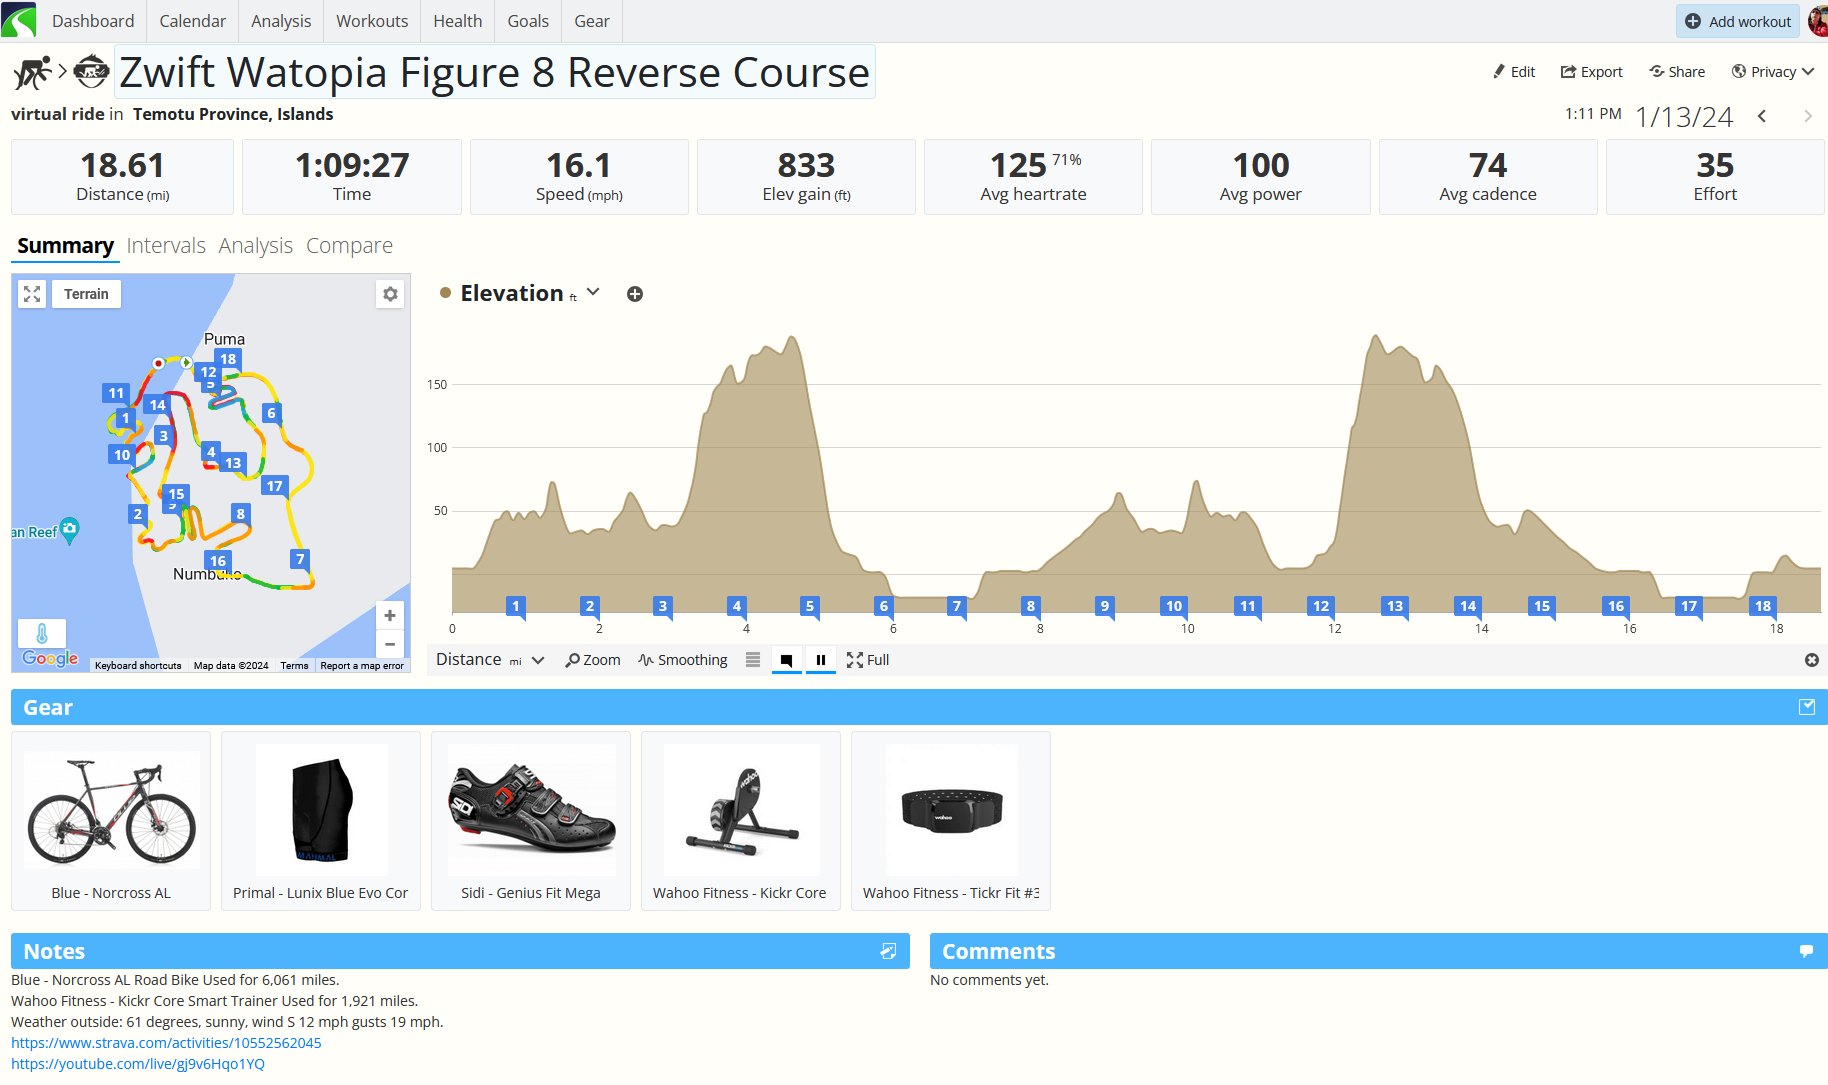Click mile 13 marker on elevation chart

(1395, 606)
